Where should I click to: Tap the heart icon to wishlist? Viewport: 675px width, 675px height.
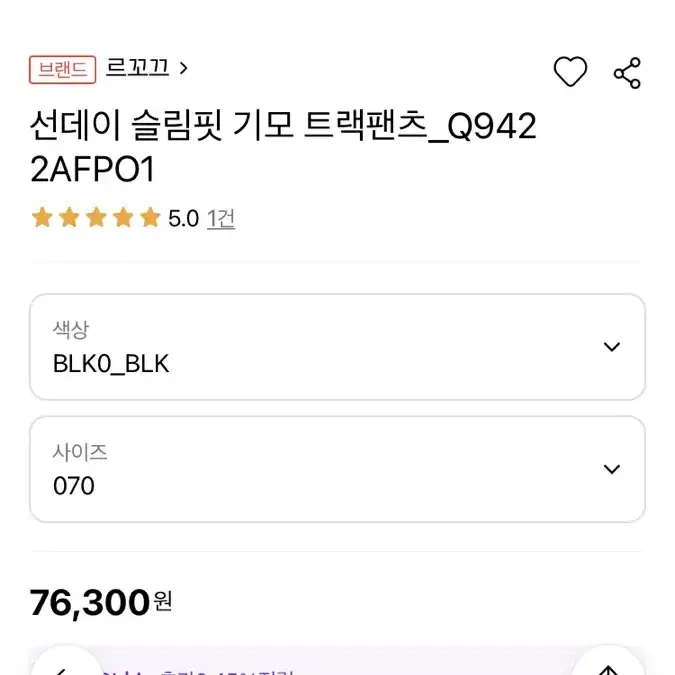click(x=570, y=71)
